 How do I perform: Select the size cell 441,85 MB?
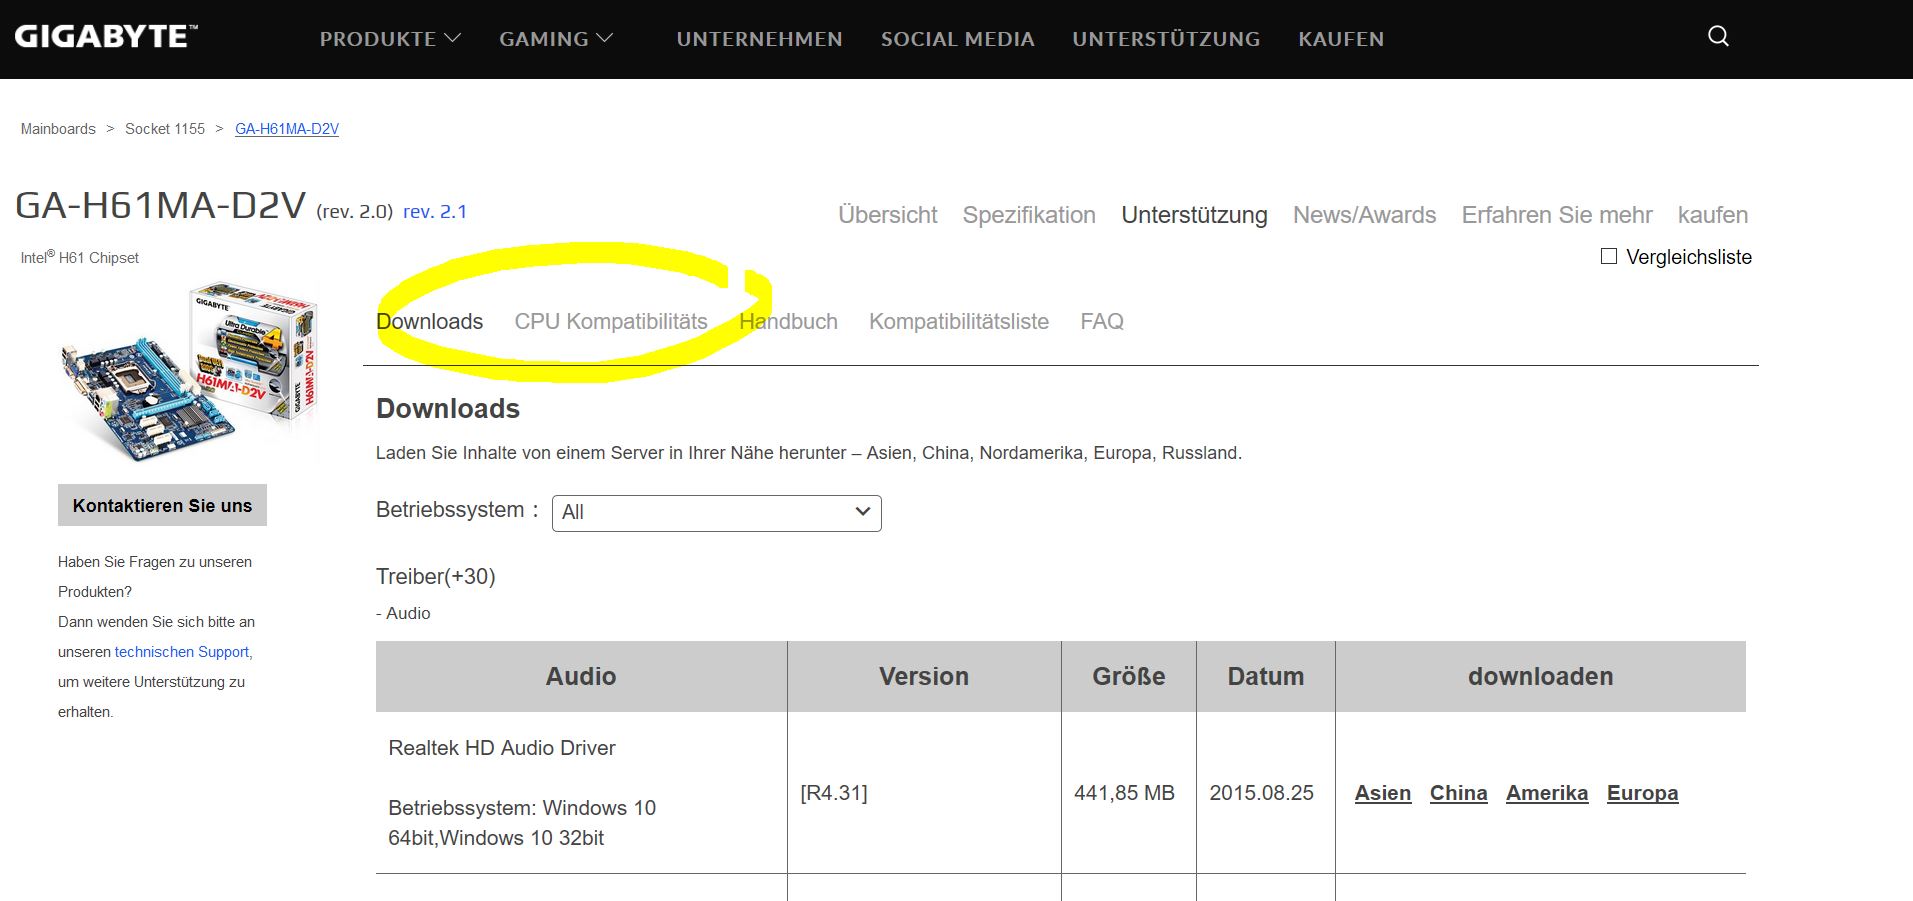pyautogui.click(x=1124, y=793)
